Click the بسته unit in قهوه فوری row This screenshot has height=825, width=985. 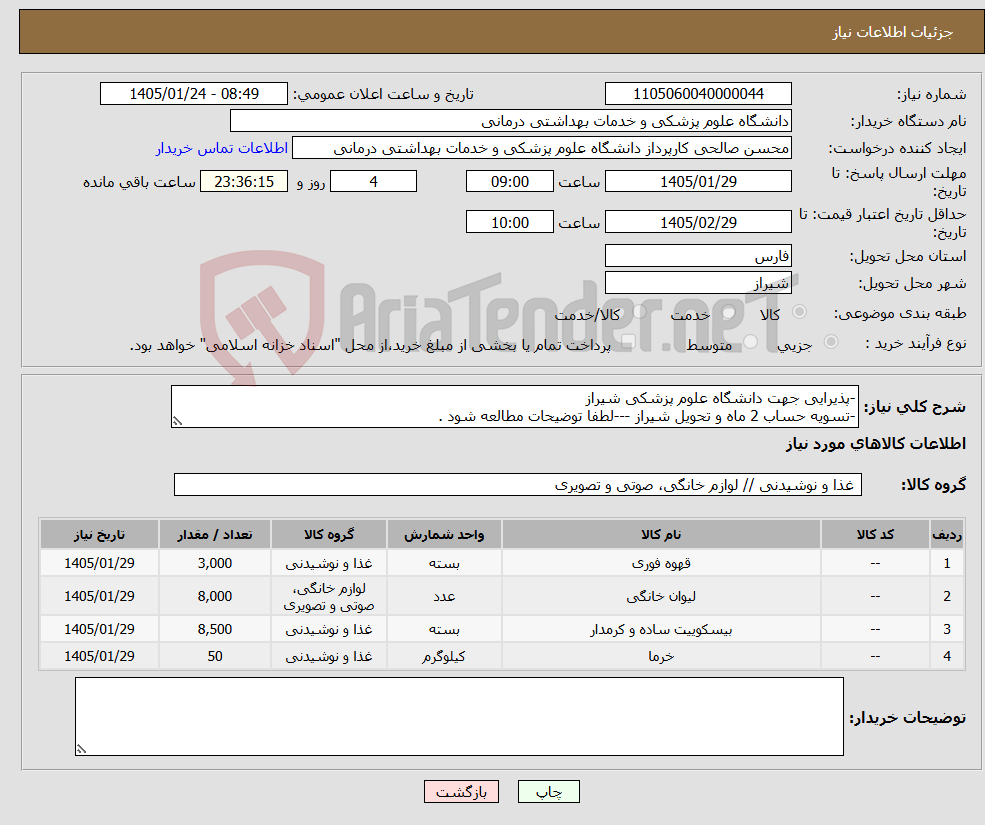444,563
